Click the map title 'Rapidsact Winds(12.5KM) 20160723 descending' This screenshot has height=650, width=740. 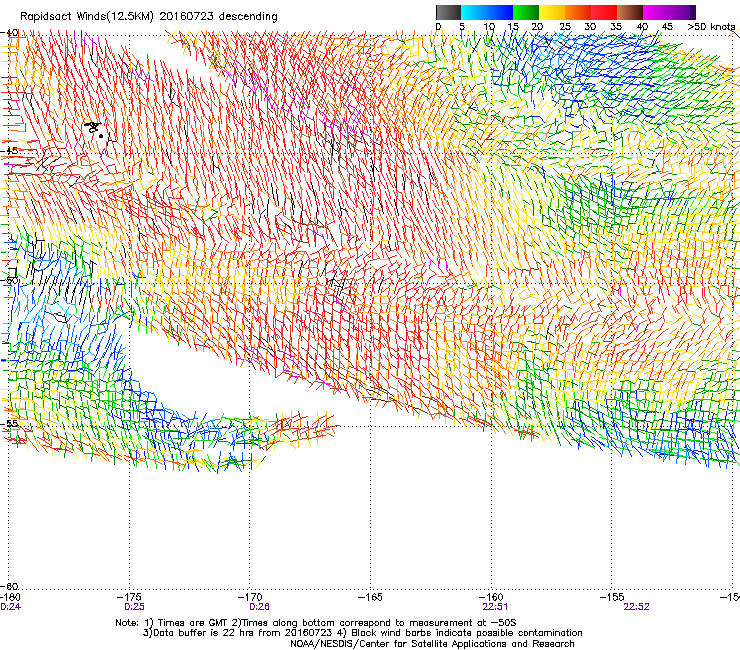pos(149,17)
